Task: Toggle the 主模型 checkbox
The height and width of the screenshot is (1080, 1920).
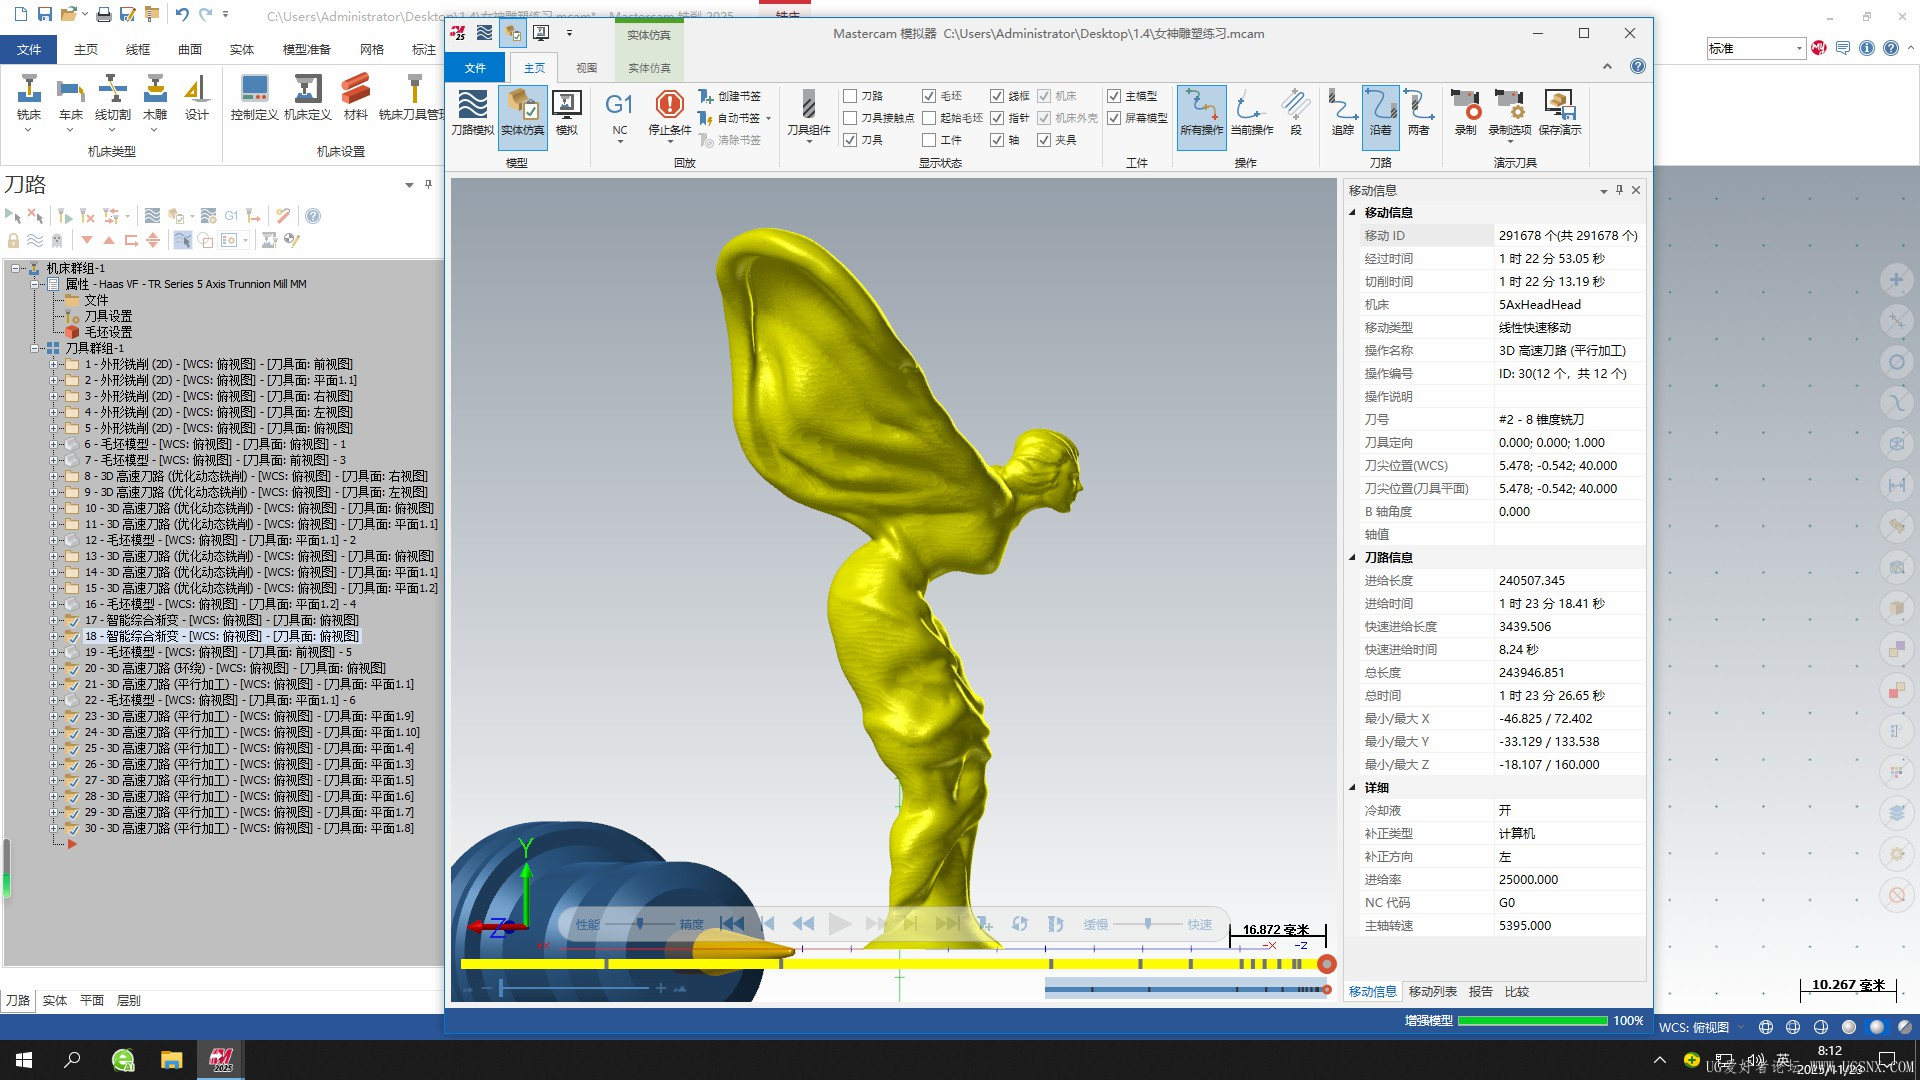Action: [1114, 96]
